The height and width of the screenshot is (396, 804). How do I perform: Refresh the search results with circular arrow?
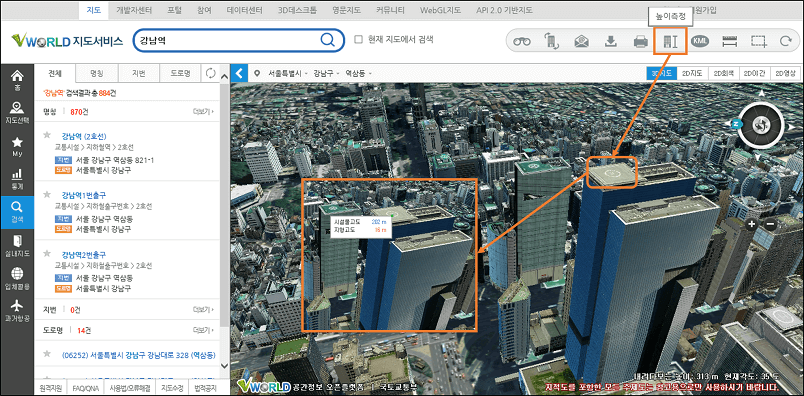(210, 73)
